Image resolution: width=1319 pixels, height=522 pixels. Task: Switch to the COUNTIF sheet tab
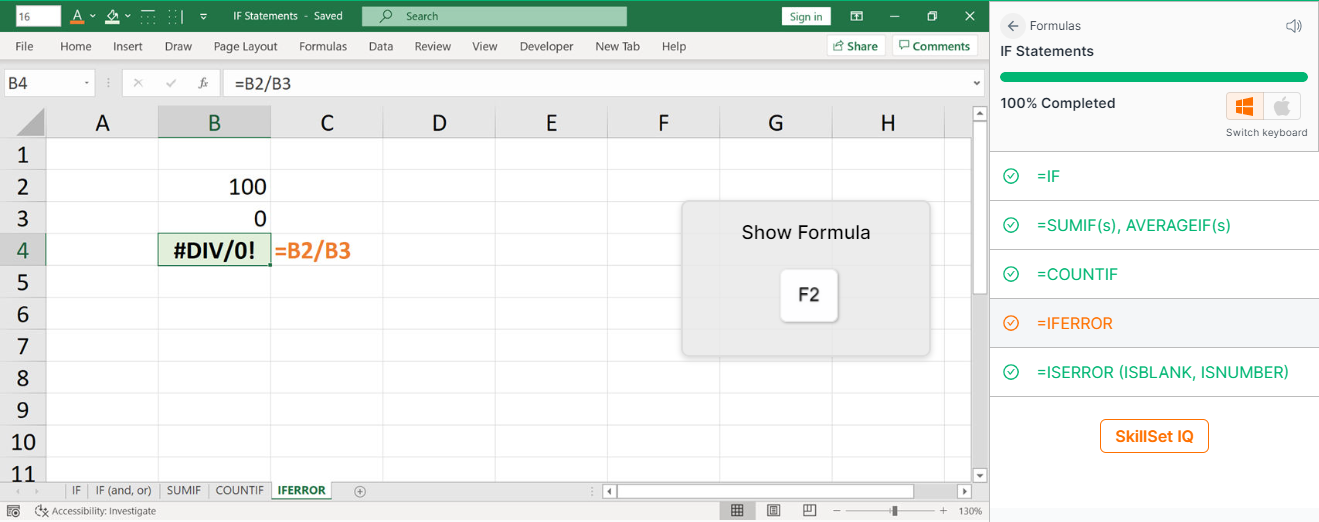point(240,491)
